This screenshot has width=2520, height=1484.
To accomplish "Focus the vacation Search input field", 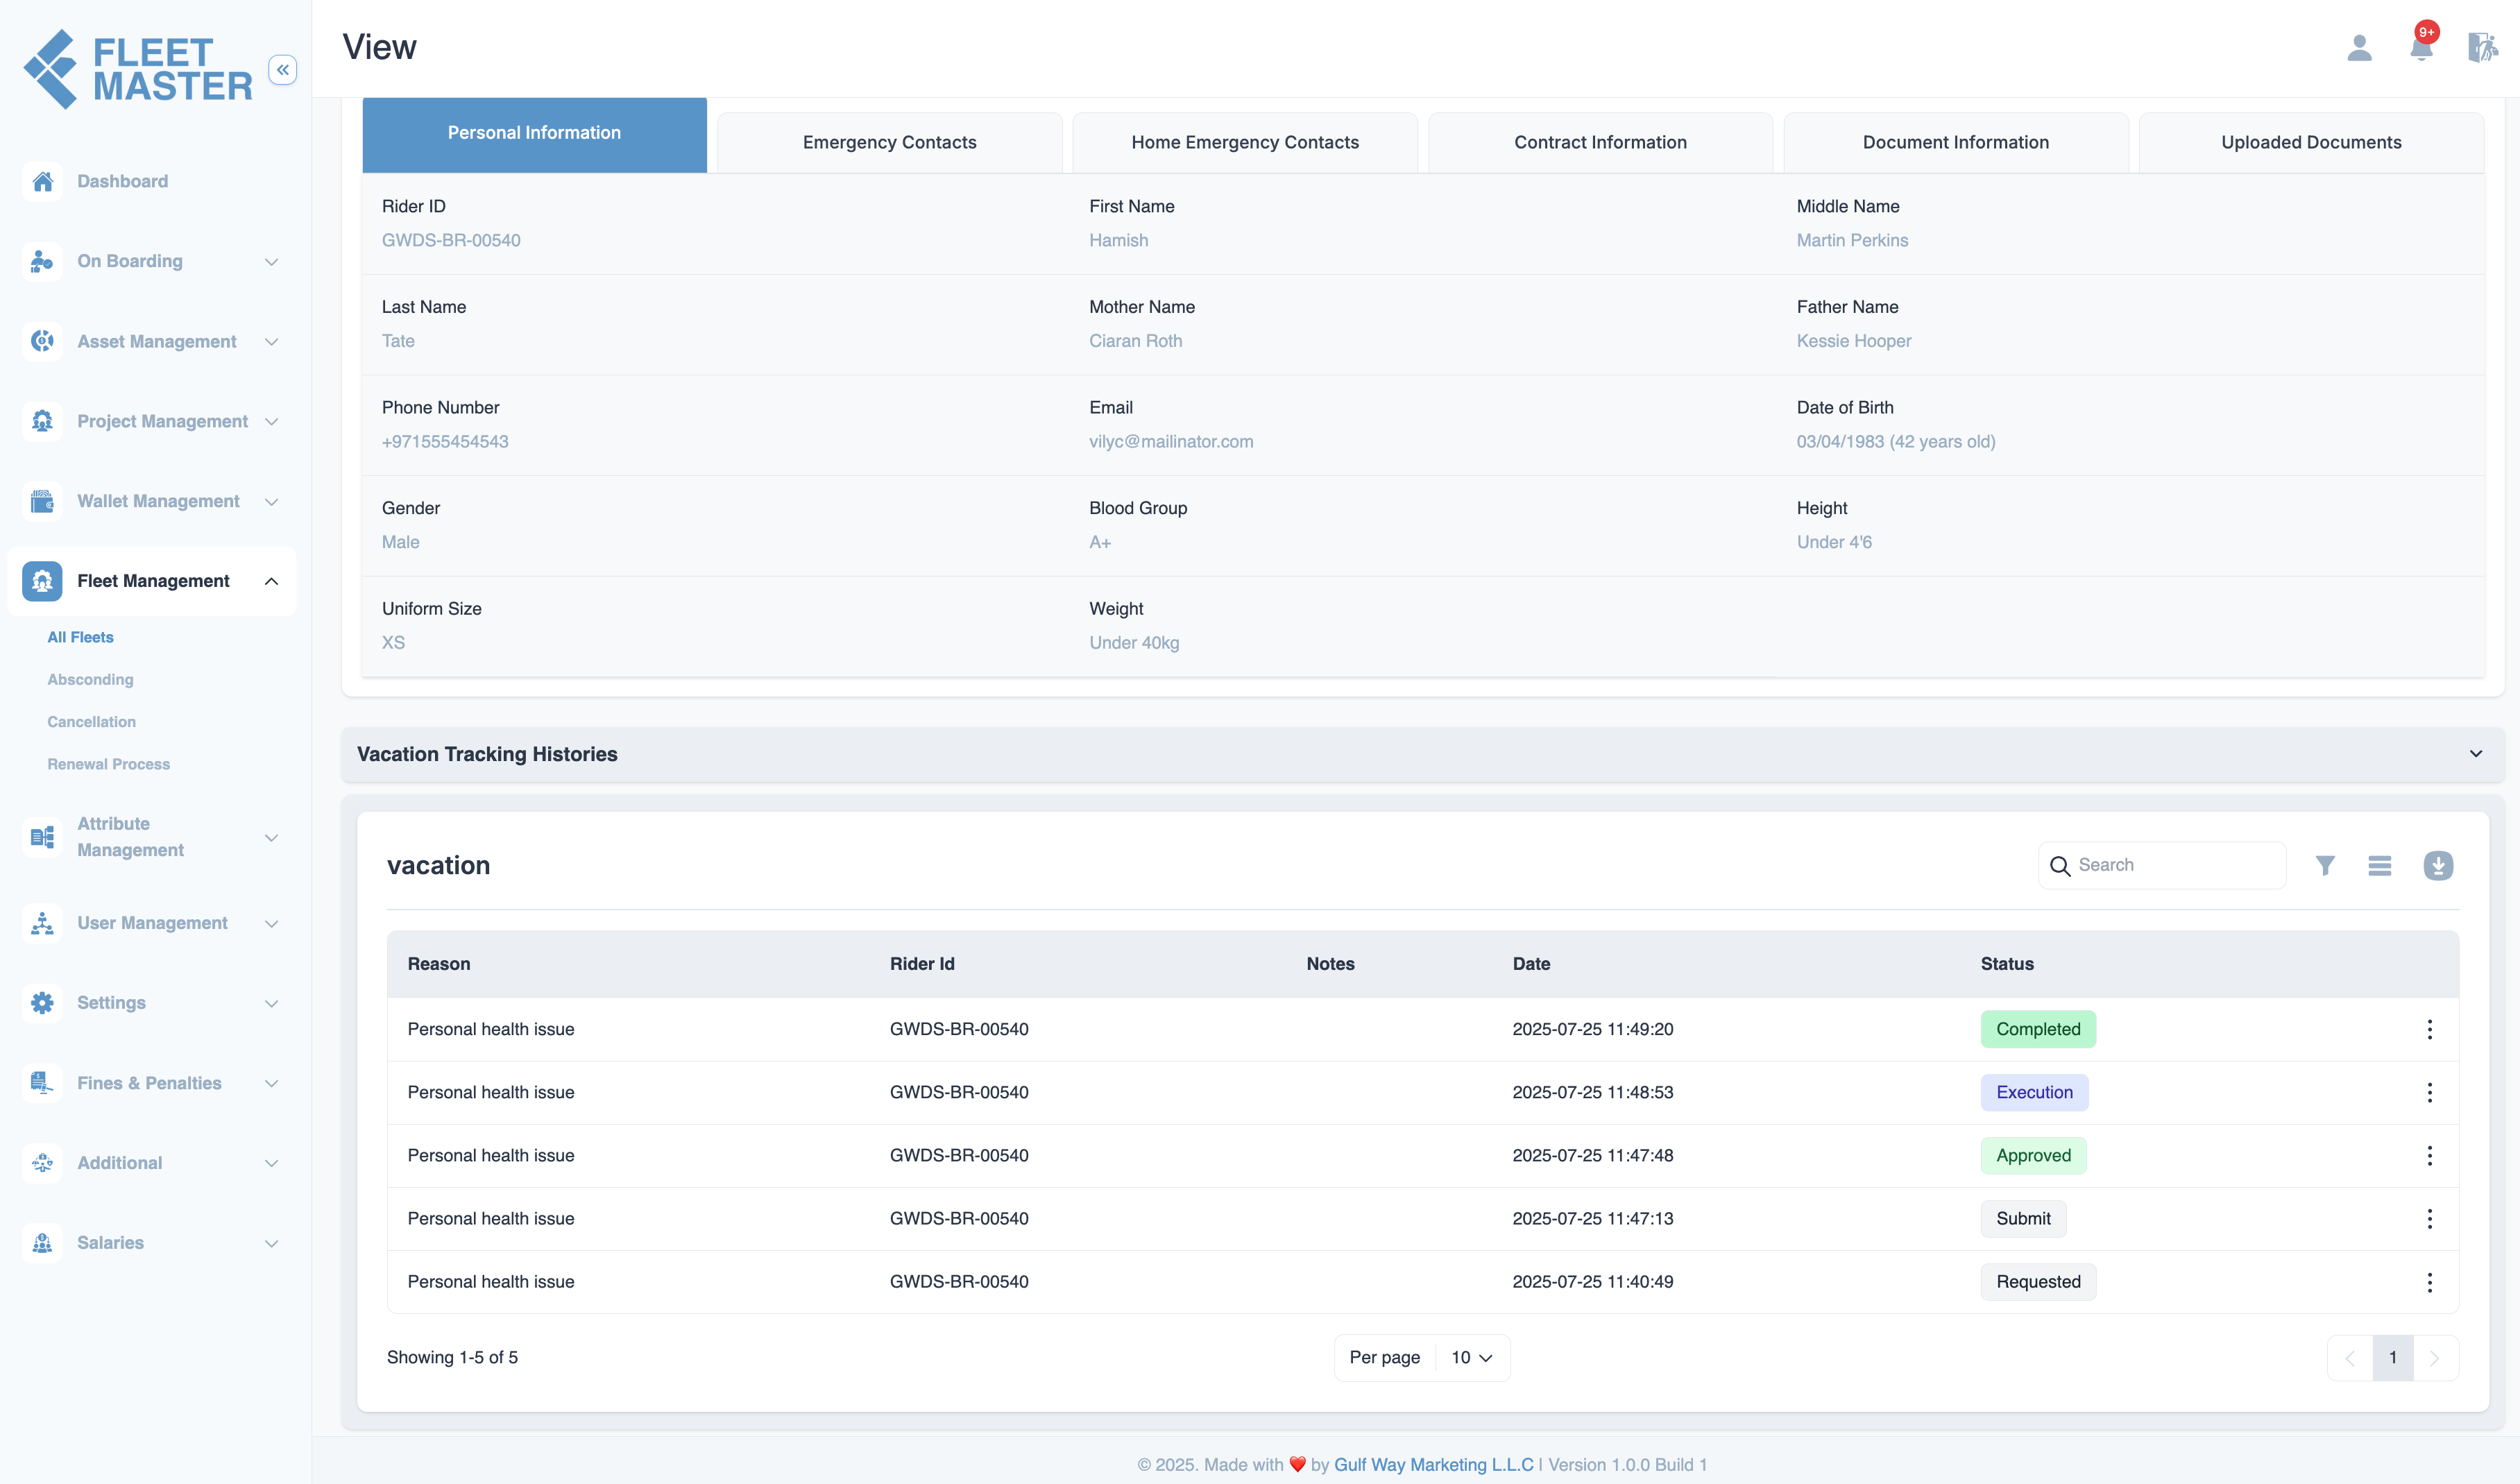I will pyautogui.click(x=2162, y=866).
